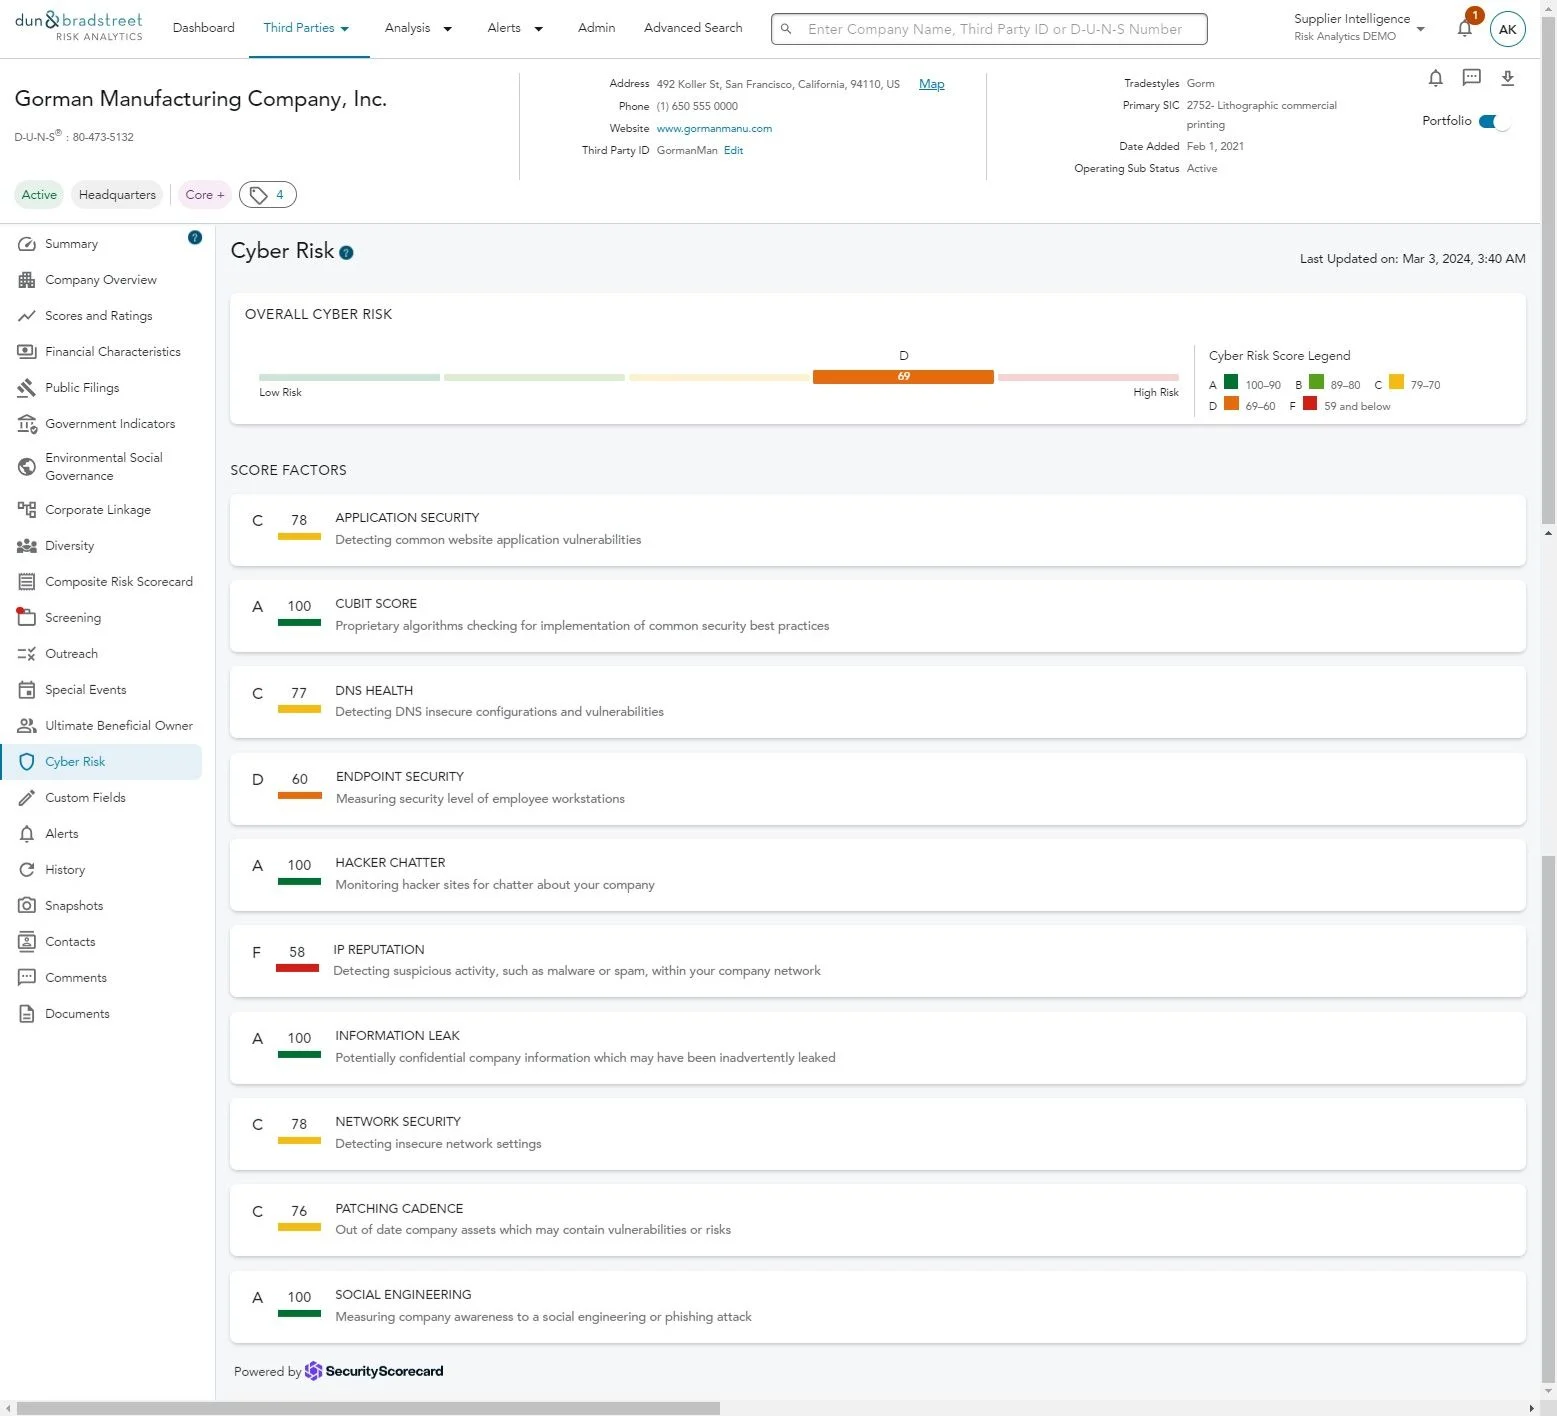Image resolution: width=1557 pixels, height=1416 pixels.
Task: Click the red F legend swatch
Action: click(1310, 404)
